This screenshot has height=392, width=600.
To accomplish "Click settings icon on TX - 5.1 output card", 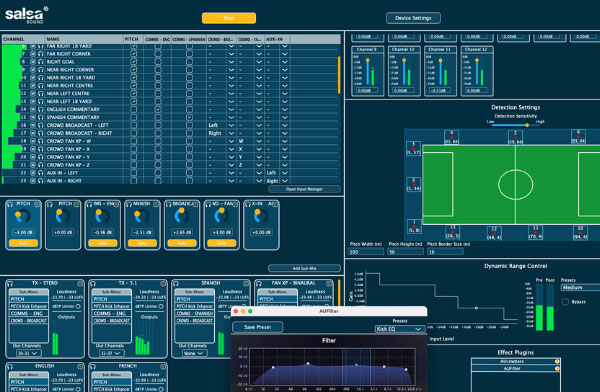I will 163,284.
